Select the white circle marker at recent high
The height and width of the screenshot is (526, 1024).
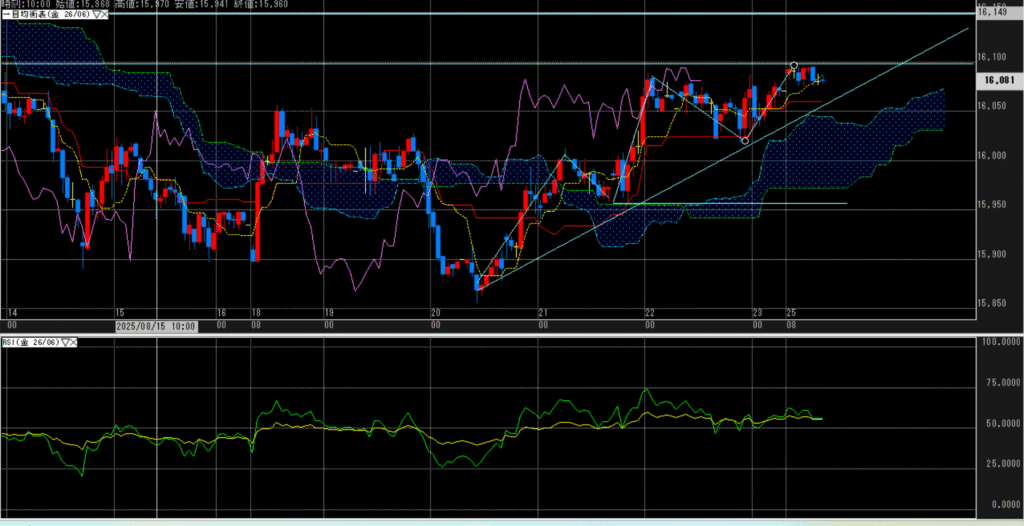794,66
